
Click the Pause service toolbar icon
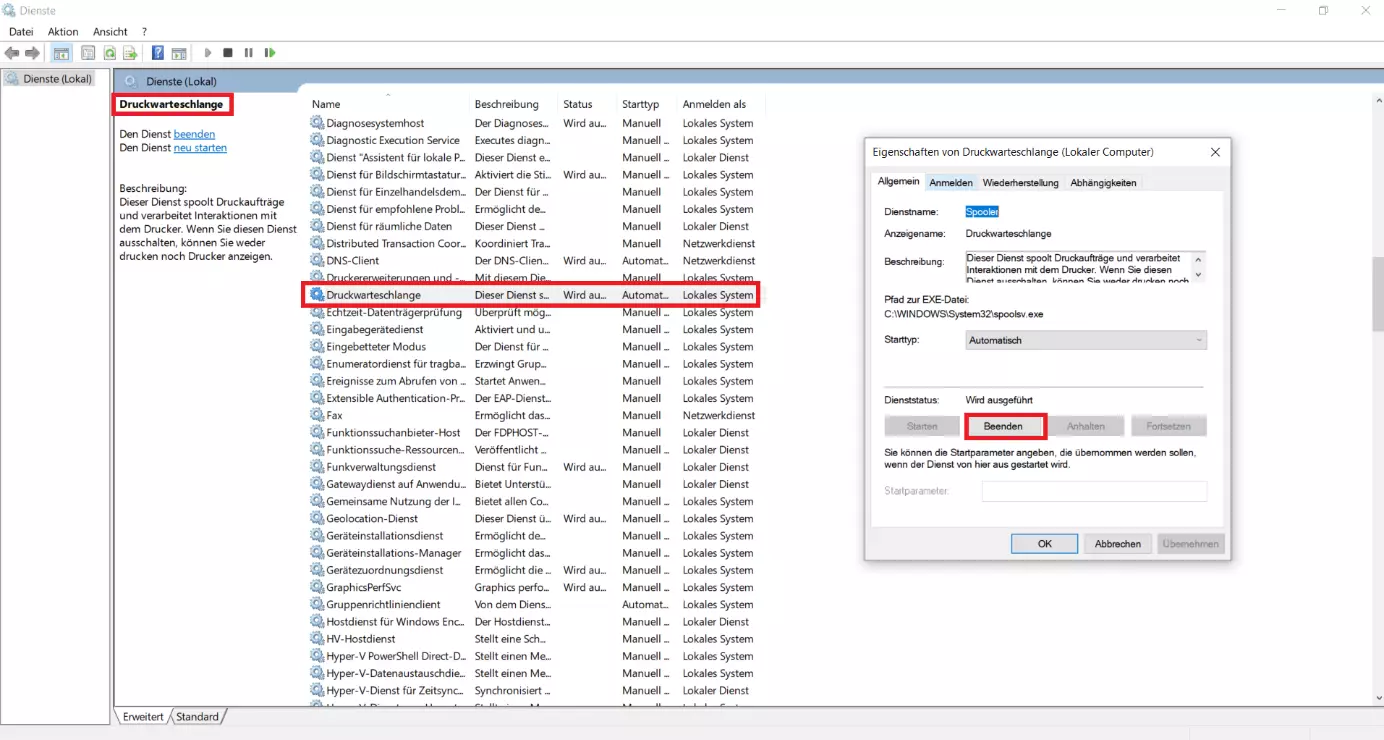pos(248,53)
